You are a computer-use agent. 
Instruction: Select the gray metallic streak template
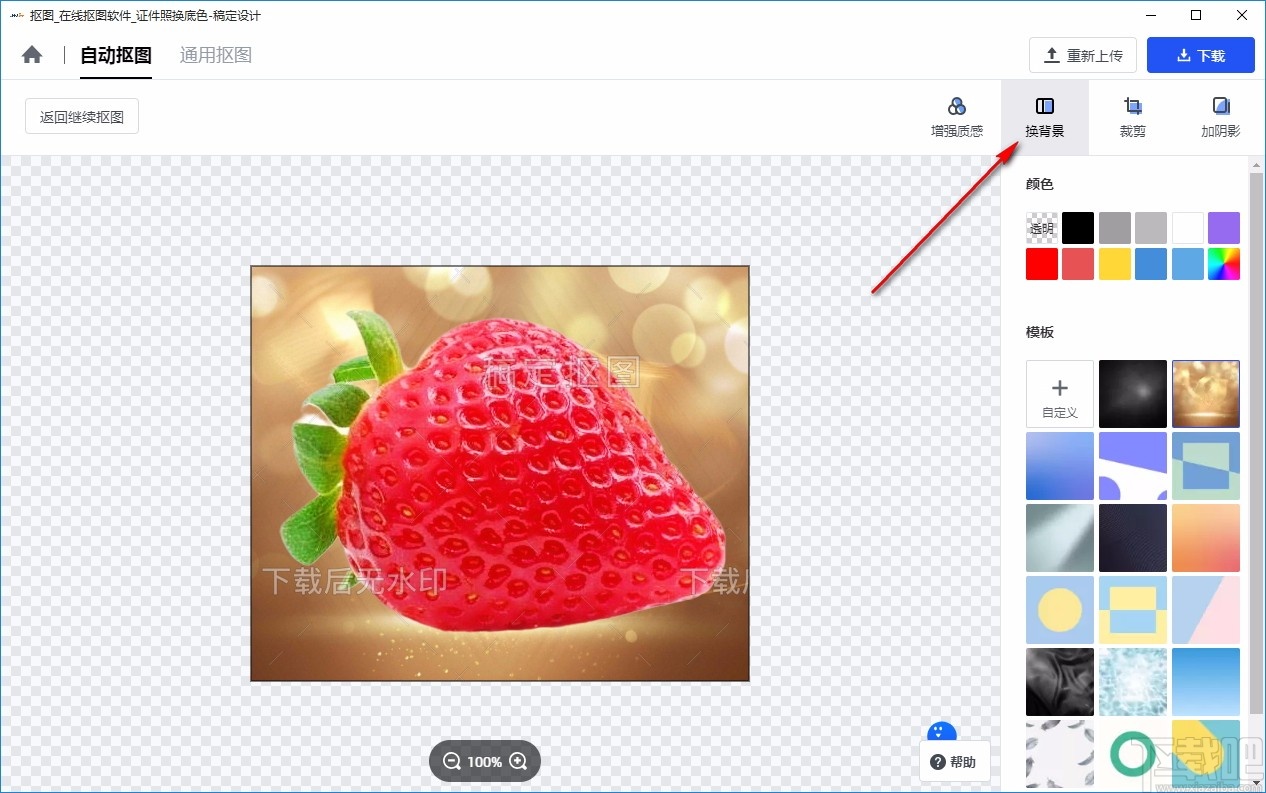point(1060,538)
